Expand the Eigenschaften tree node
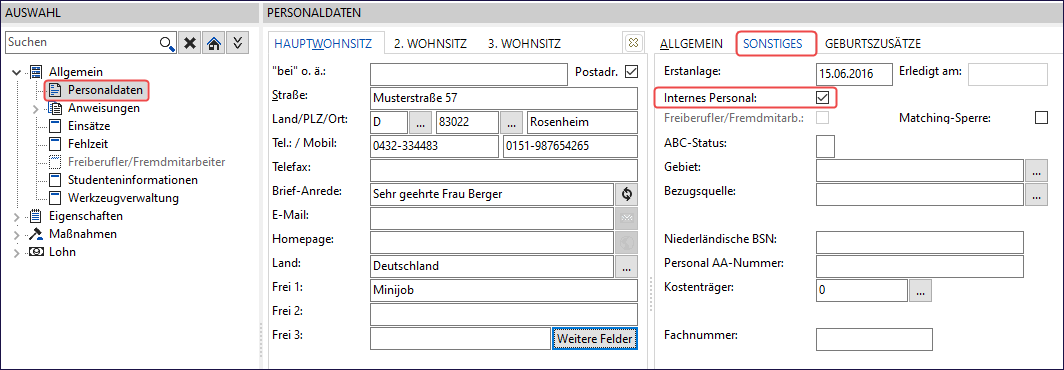Viewport: 1064px width, 370px height. pyautogui.click(x=17, y=217)
